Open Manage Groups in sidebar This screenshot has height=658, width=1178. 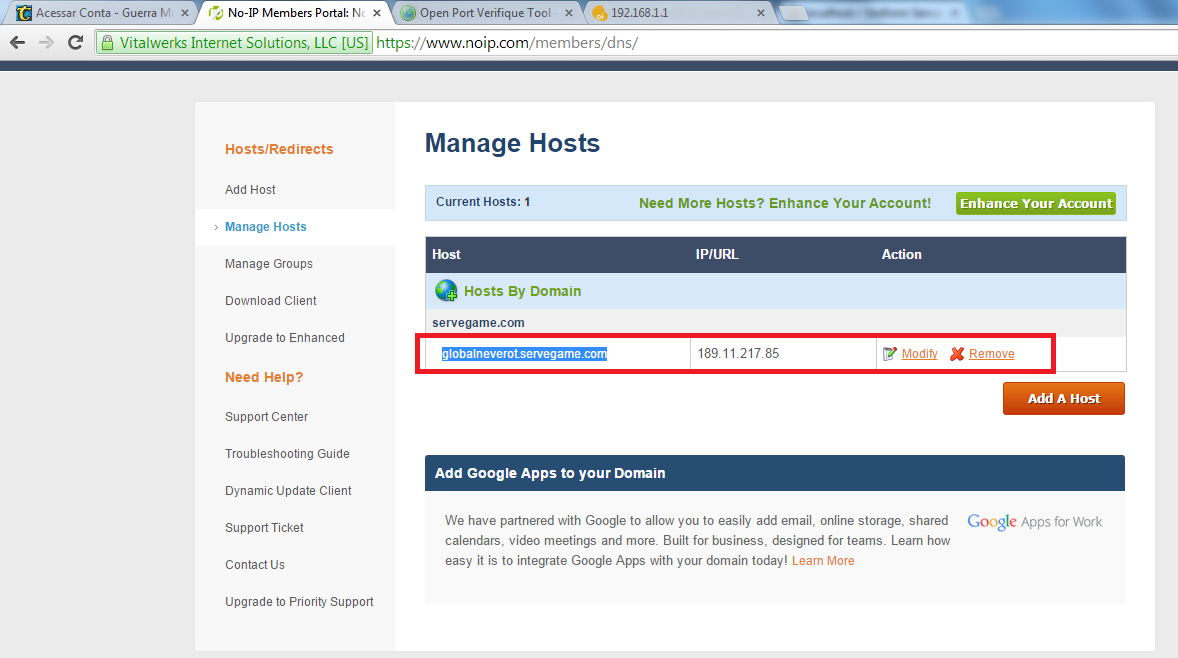pos(269,264)
